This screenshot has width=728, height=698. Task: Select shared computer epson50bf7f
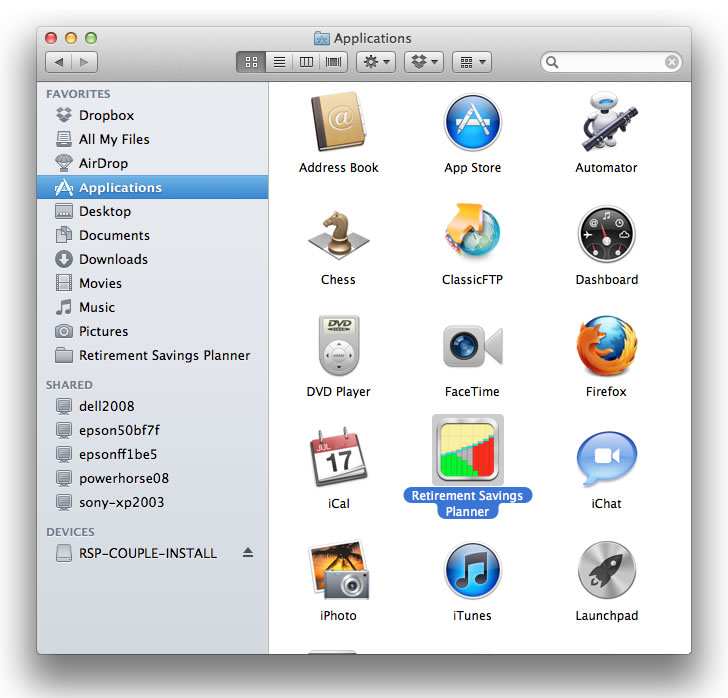click(x=152, y=431)
